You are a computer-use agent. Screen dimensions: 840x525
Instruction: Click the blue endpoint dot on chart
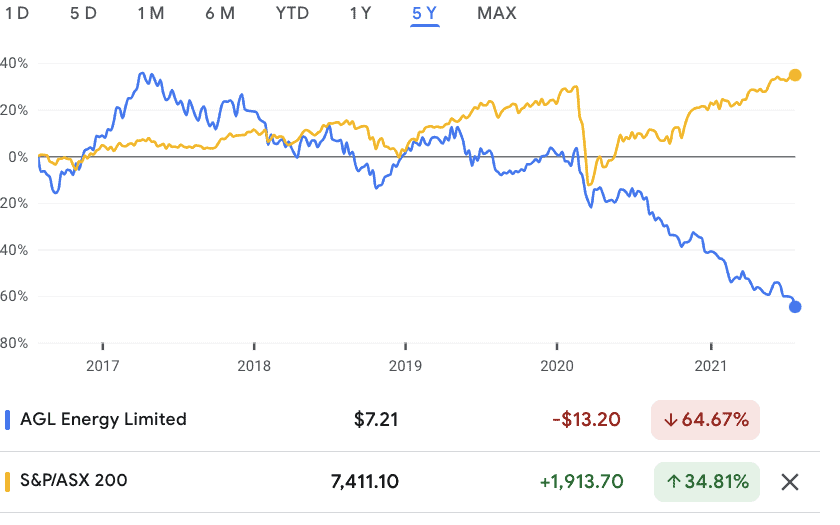[795, 307]
